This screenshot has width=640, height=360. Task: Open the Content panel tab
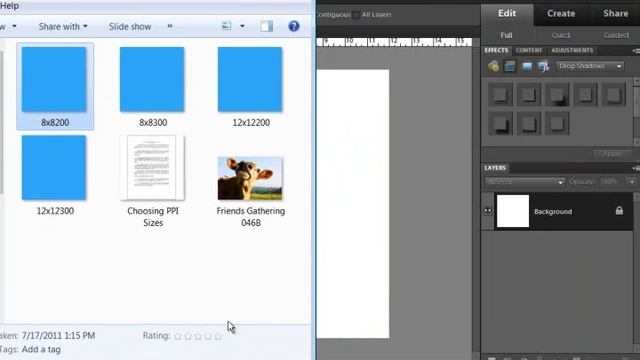pos(529,50)
